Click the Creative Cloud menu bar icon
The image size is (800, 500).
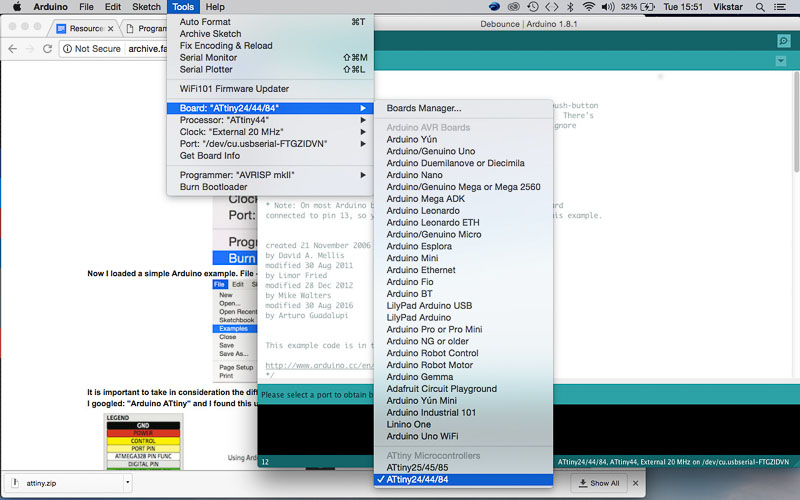point(514,7)
